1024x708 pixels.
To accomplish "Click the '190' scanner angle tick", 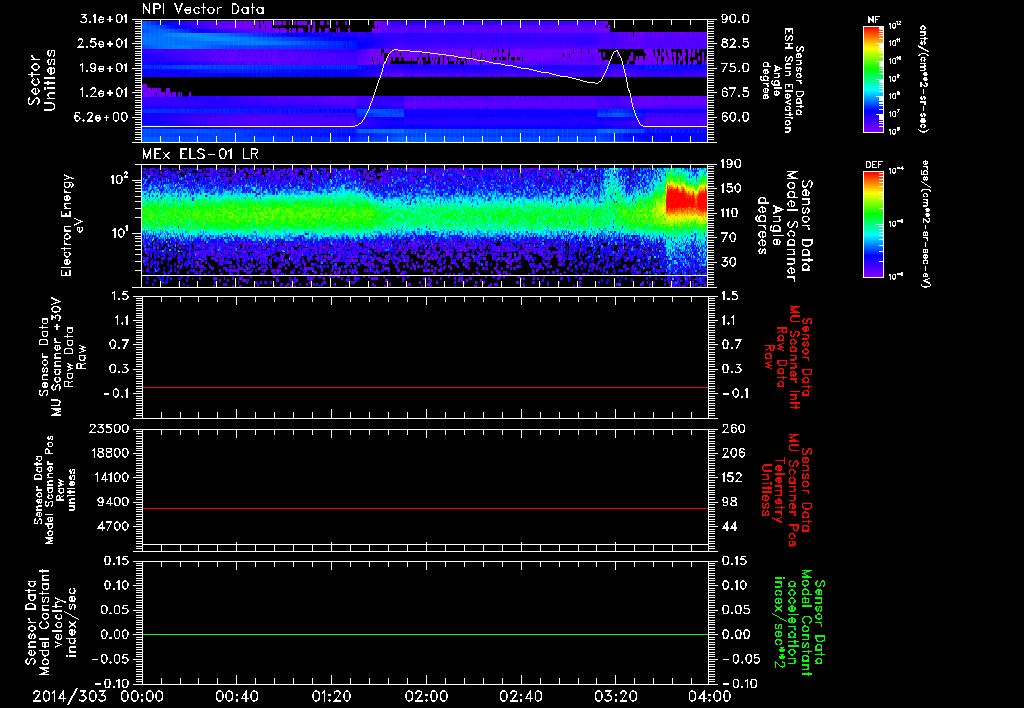I will coord(731,164).
